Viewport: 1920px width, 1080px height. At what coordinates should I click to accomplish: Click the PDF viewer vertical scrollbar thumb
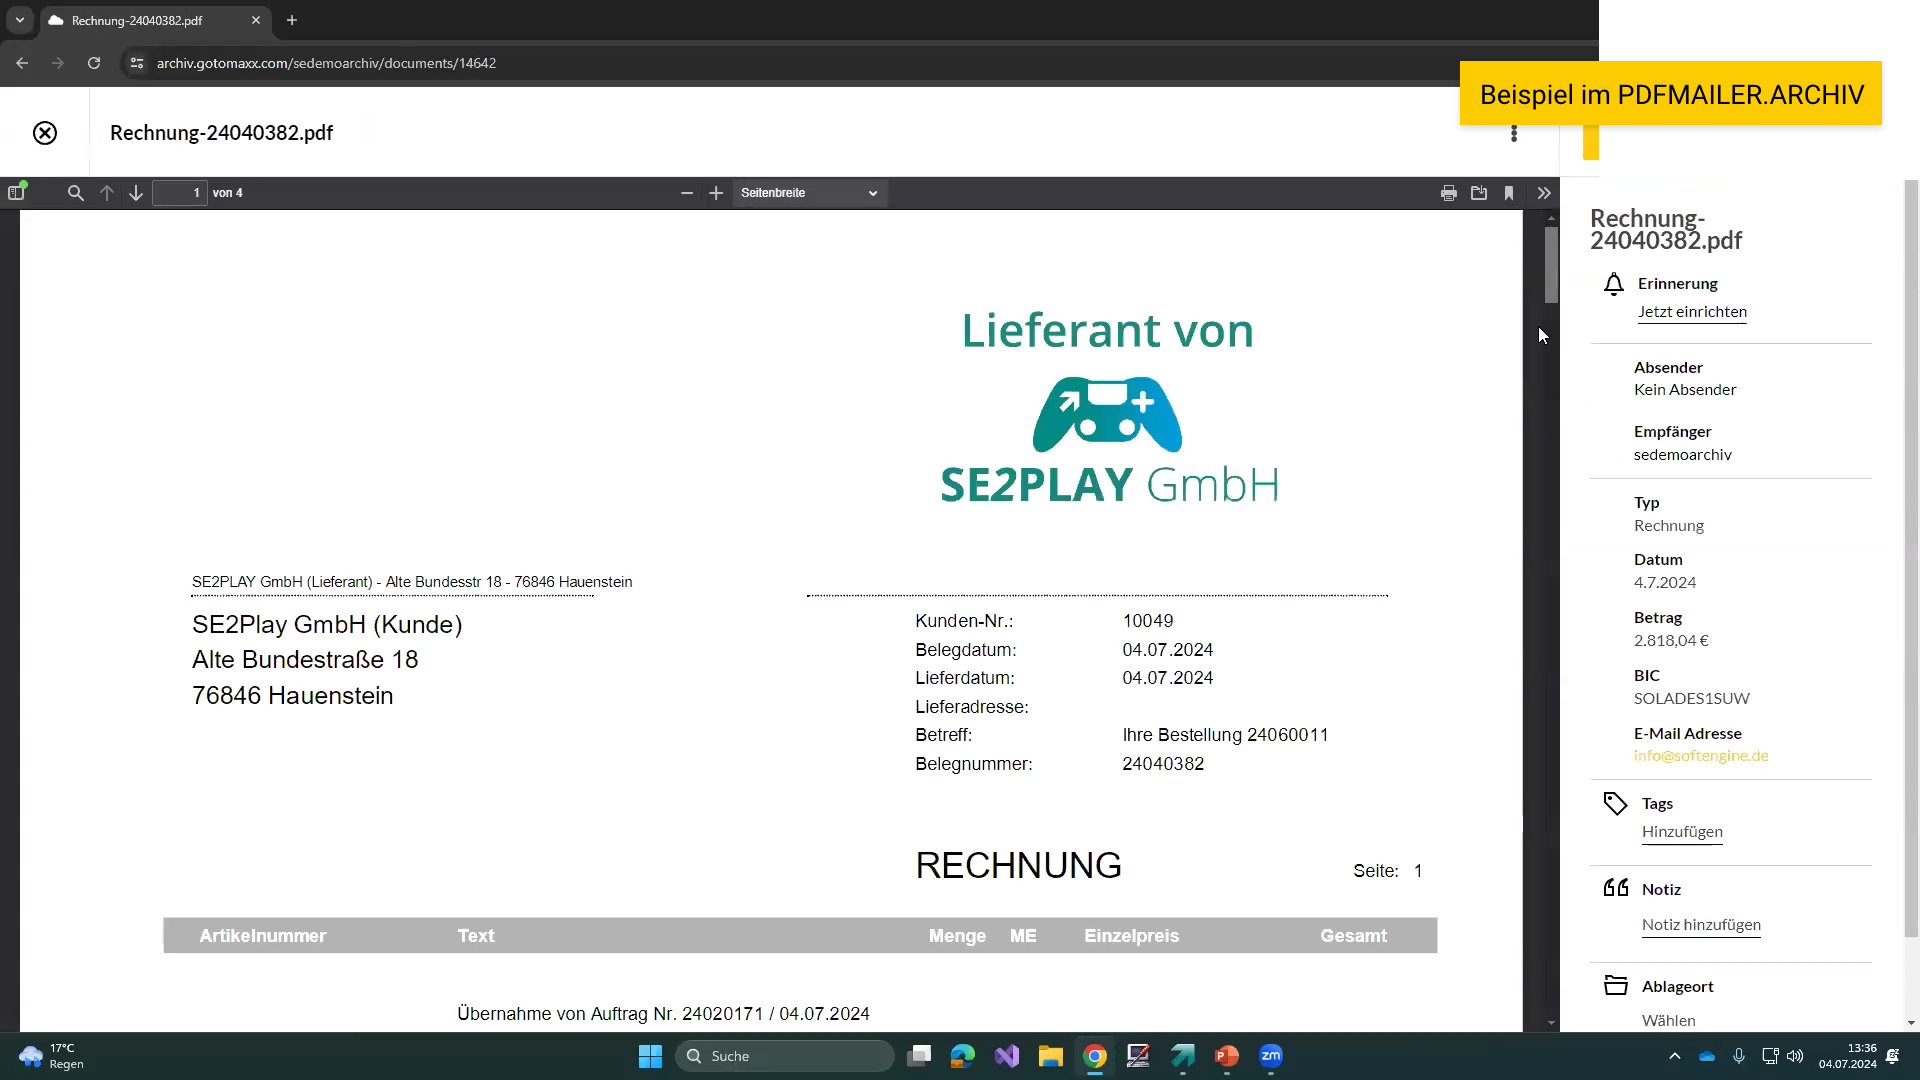pos(1551,265)
